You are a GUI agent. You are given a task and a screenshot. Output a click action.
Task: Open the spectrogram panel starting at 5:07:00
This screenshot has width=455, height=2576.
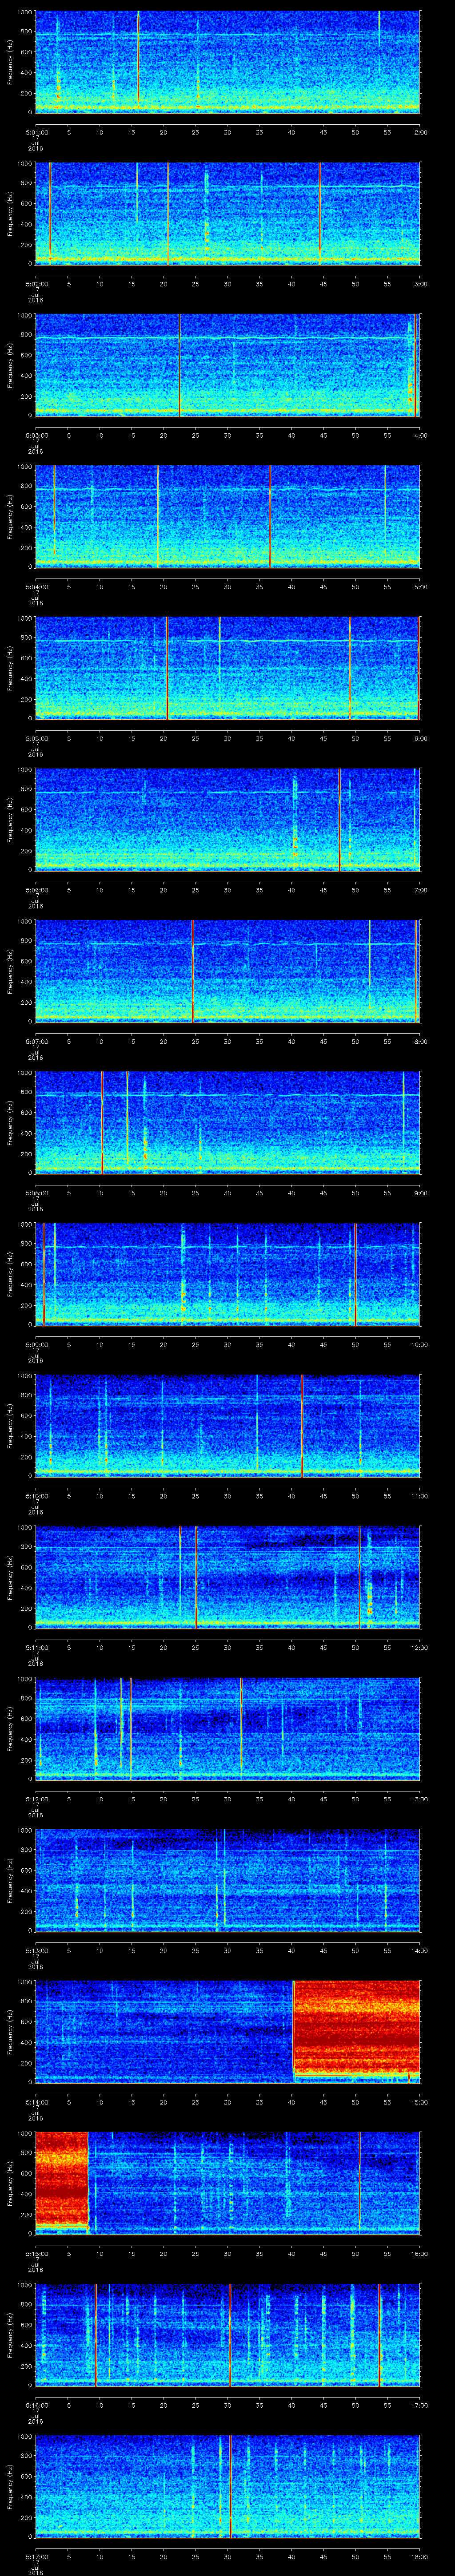227,971
